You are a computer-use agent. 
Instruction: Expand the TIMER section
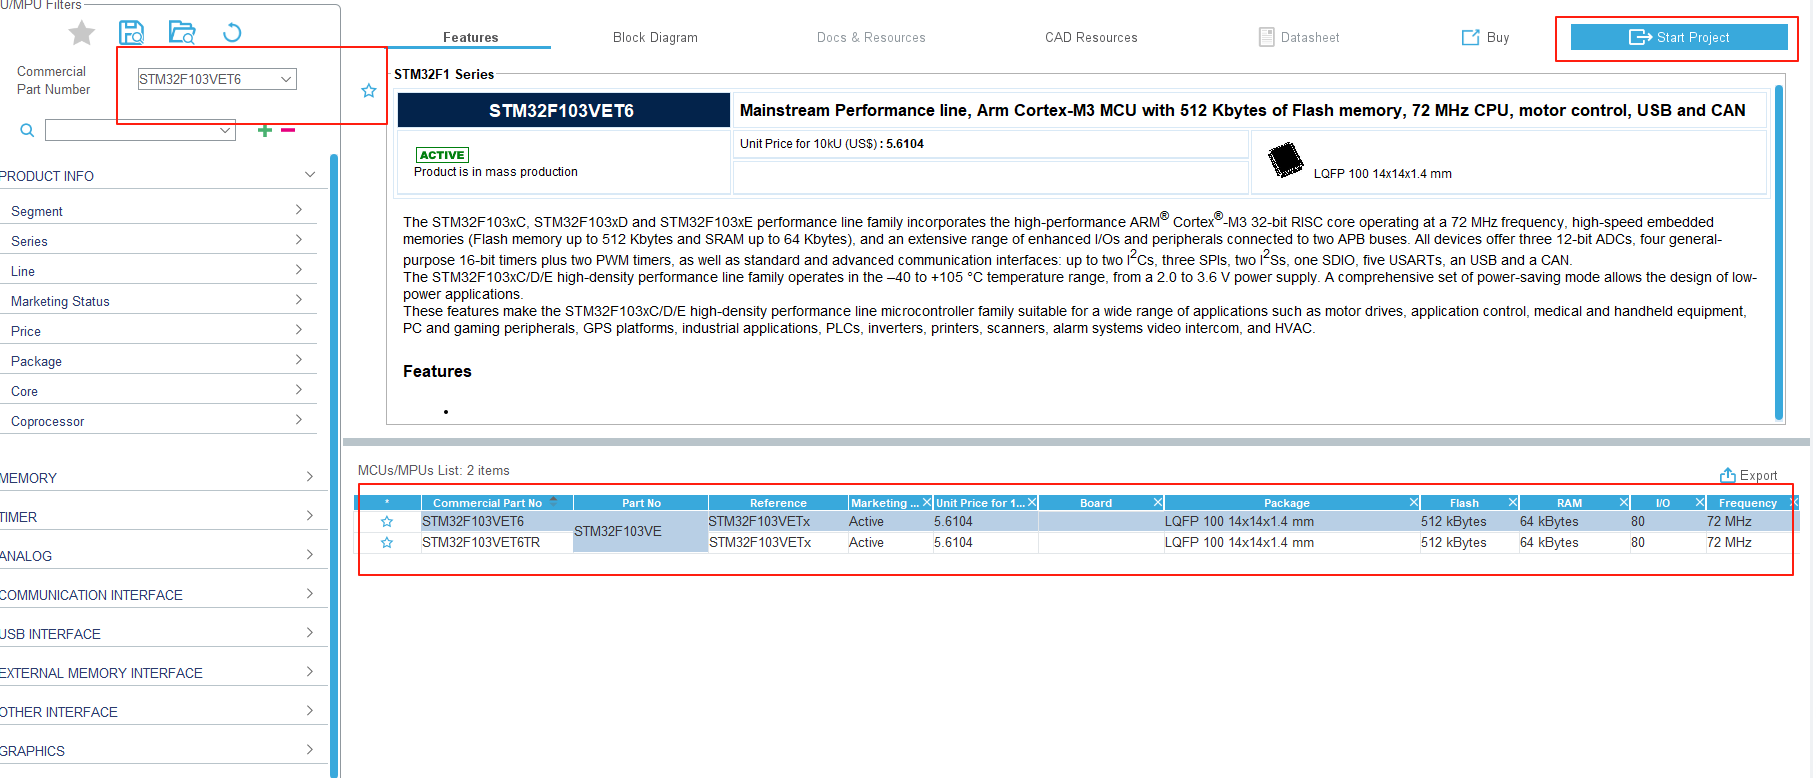[310, 516]
